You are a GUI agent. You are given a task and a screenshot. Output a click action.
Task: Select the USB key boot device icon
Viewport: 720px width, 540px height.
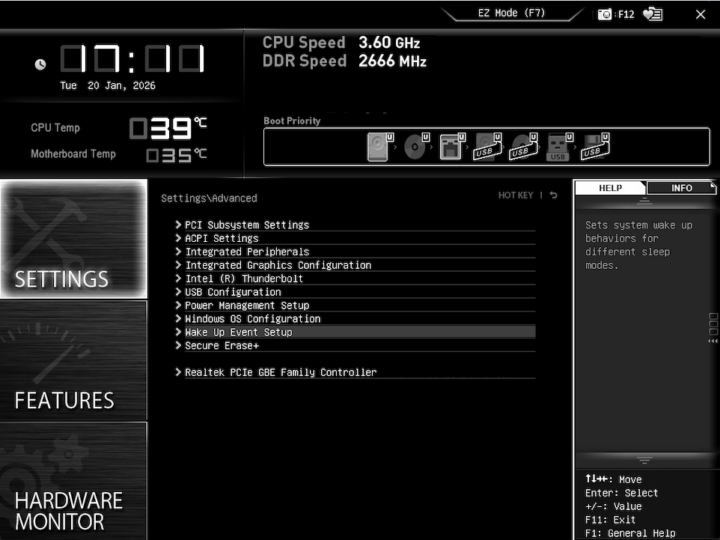558,147
